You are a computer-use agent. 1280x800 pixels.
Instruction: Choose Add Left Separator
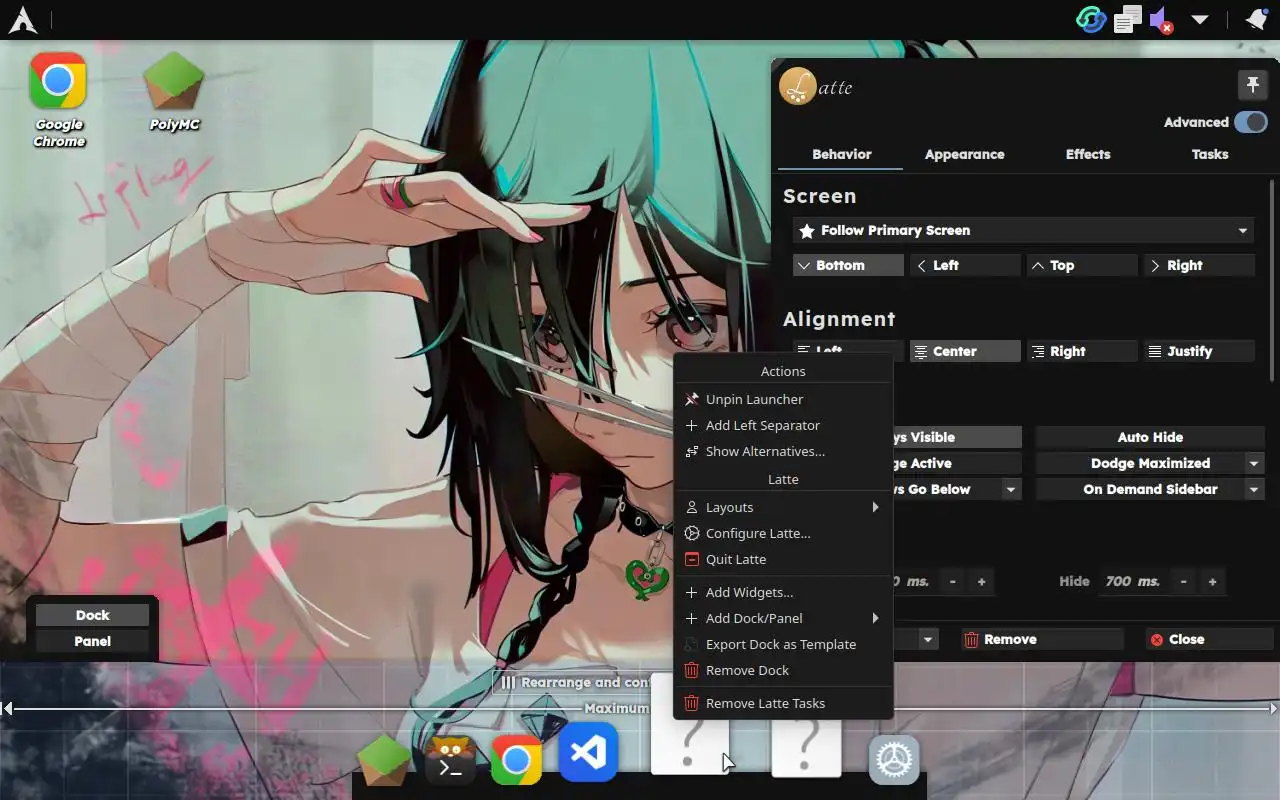pos(783,425)
